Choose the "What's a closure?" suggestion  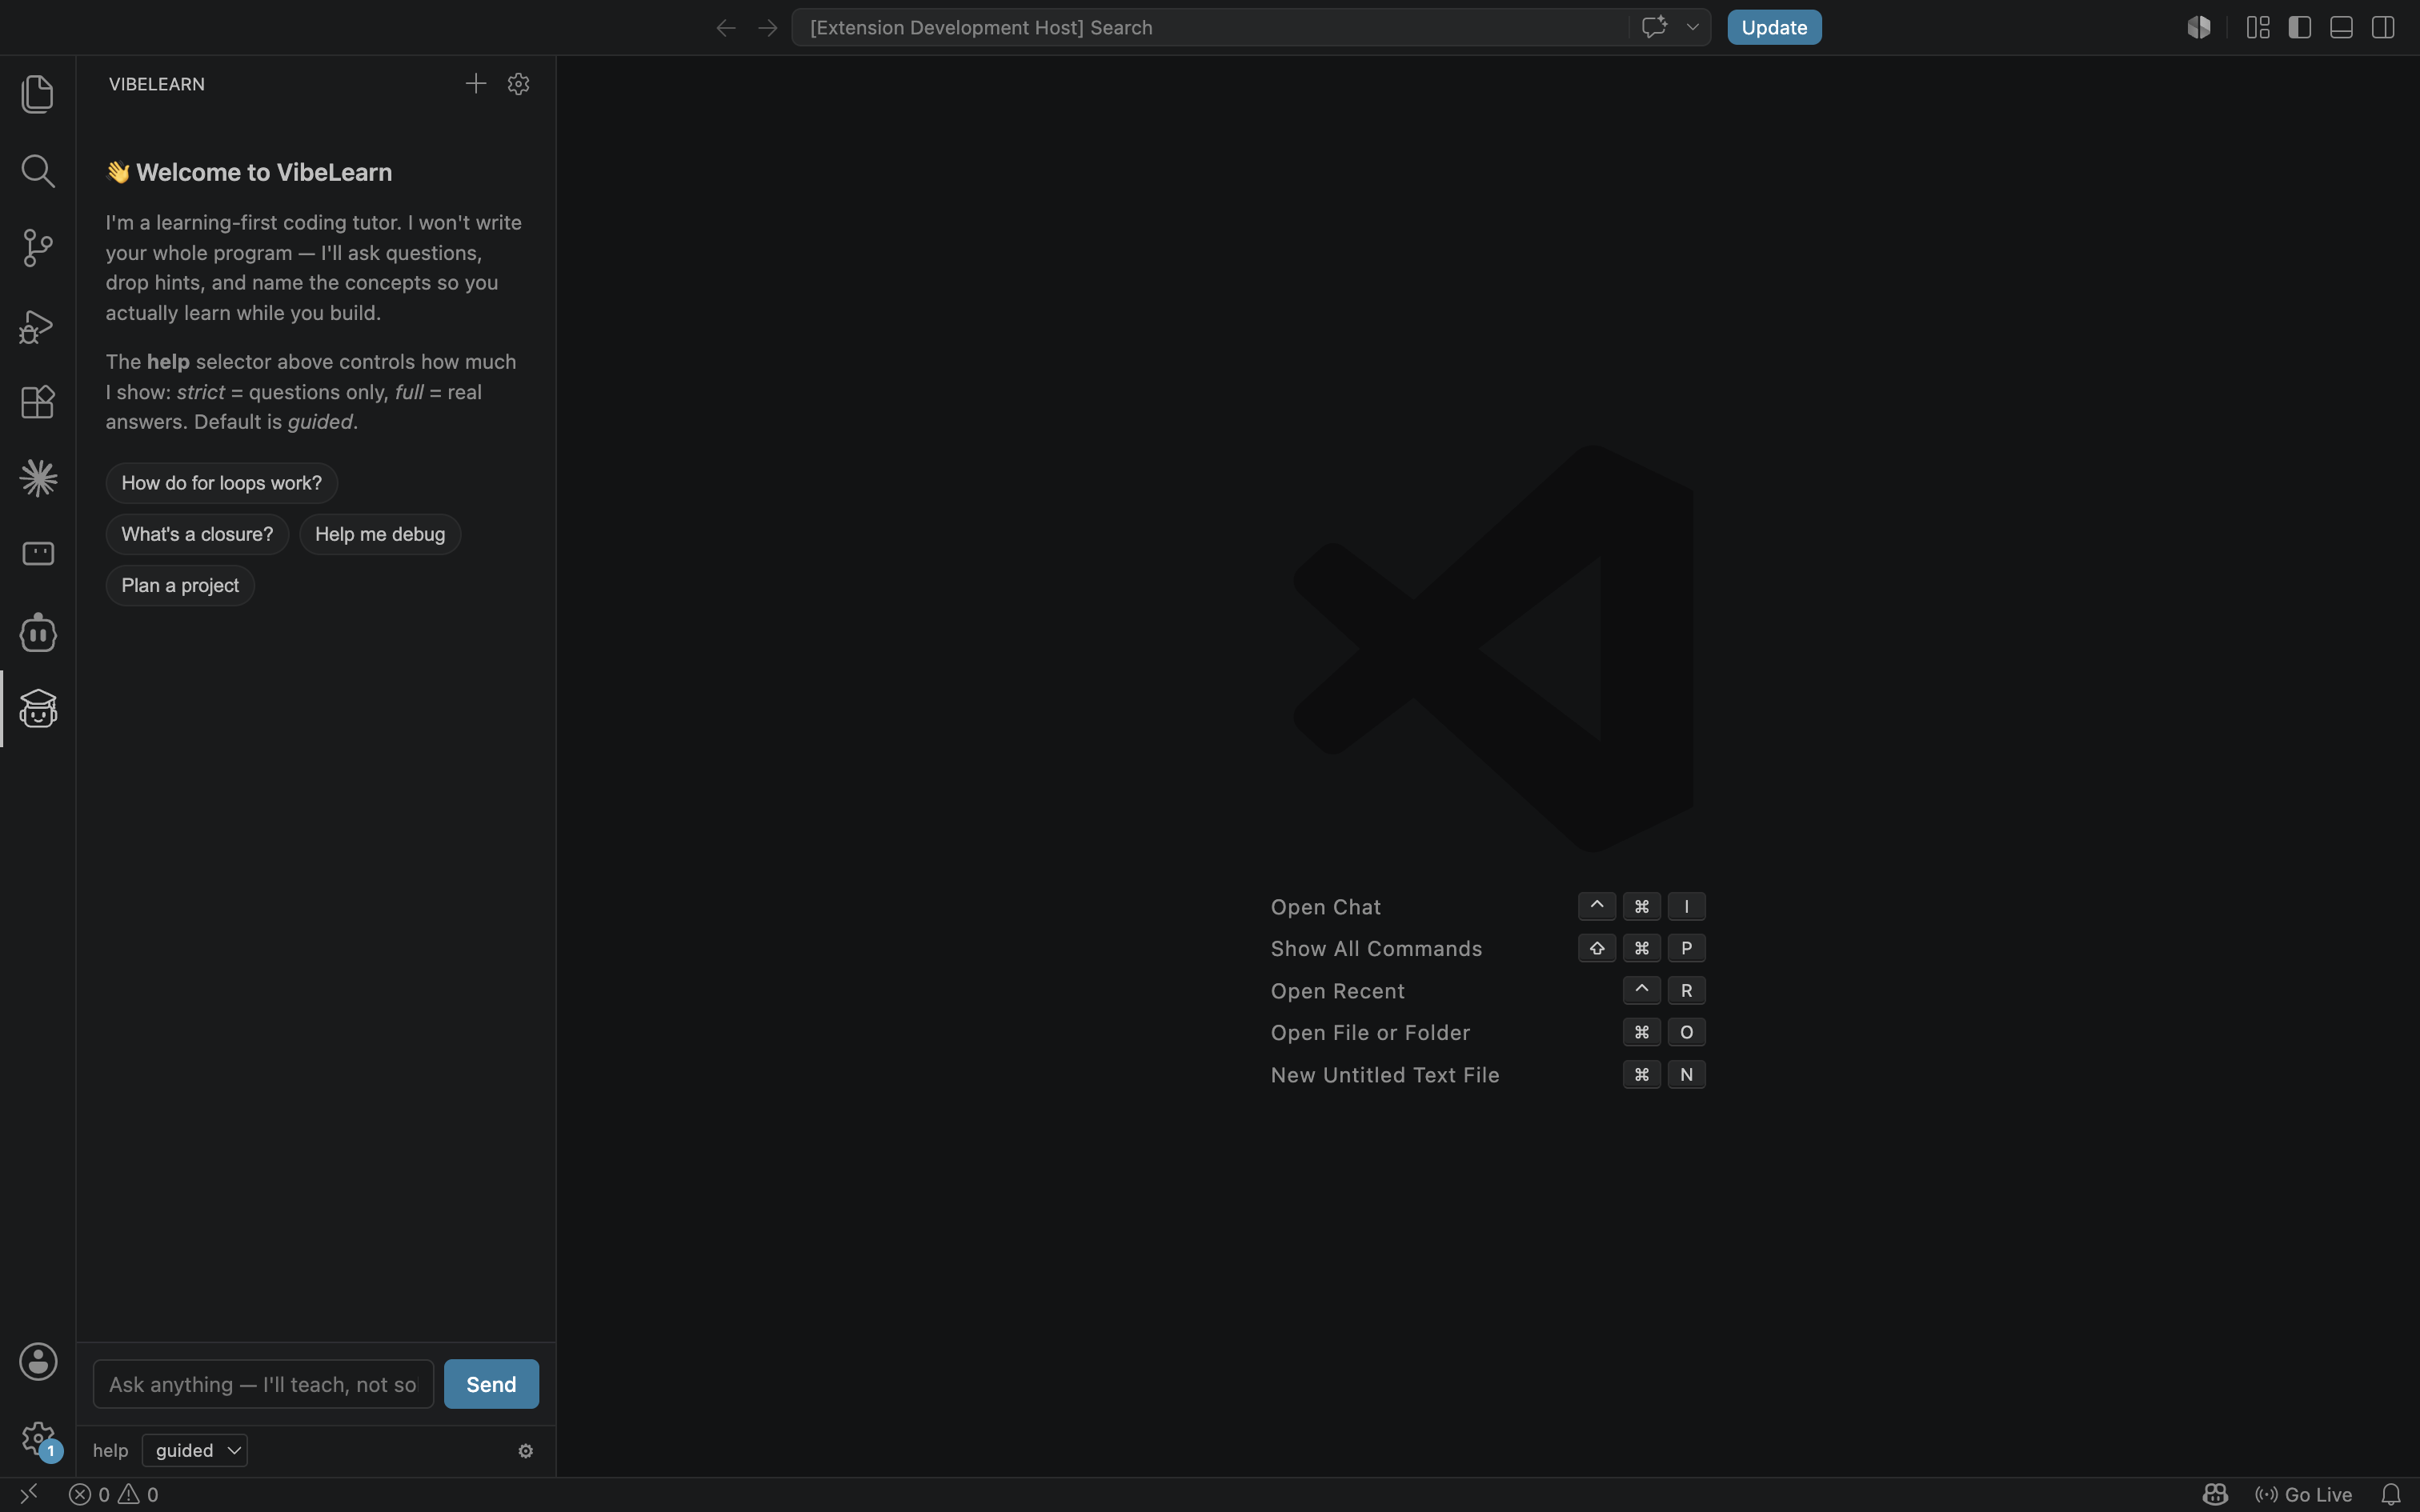[197, 534]
